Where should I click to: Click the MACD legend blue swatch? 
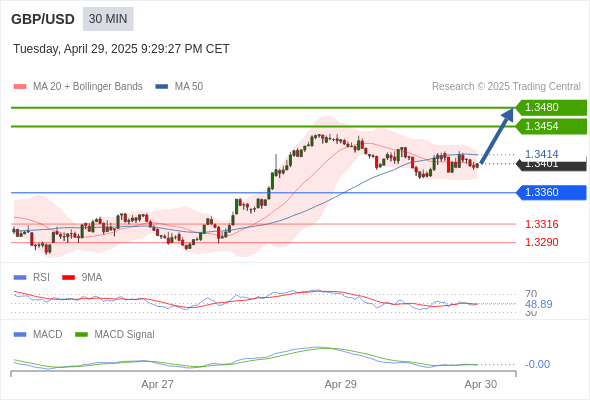[x=20, y=335]
